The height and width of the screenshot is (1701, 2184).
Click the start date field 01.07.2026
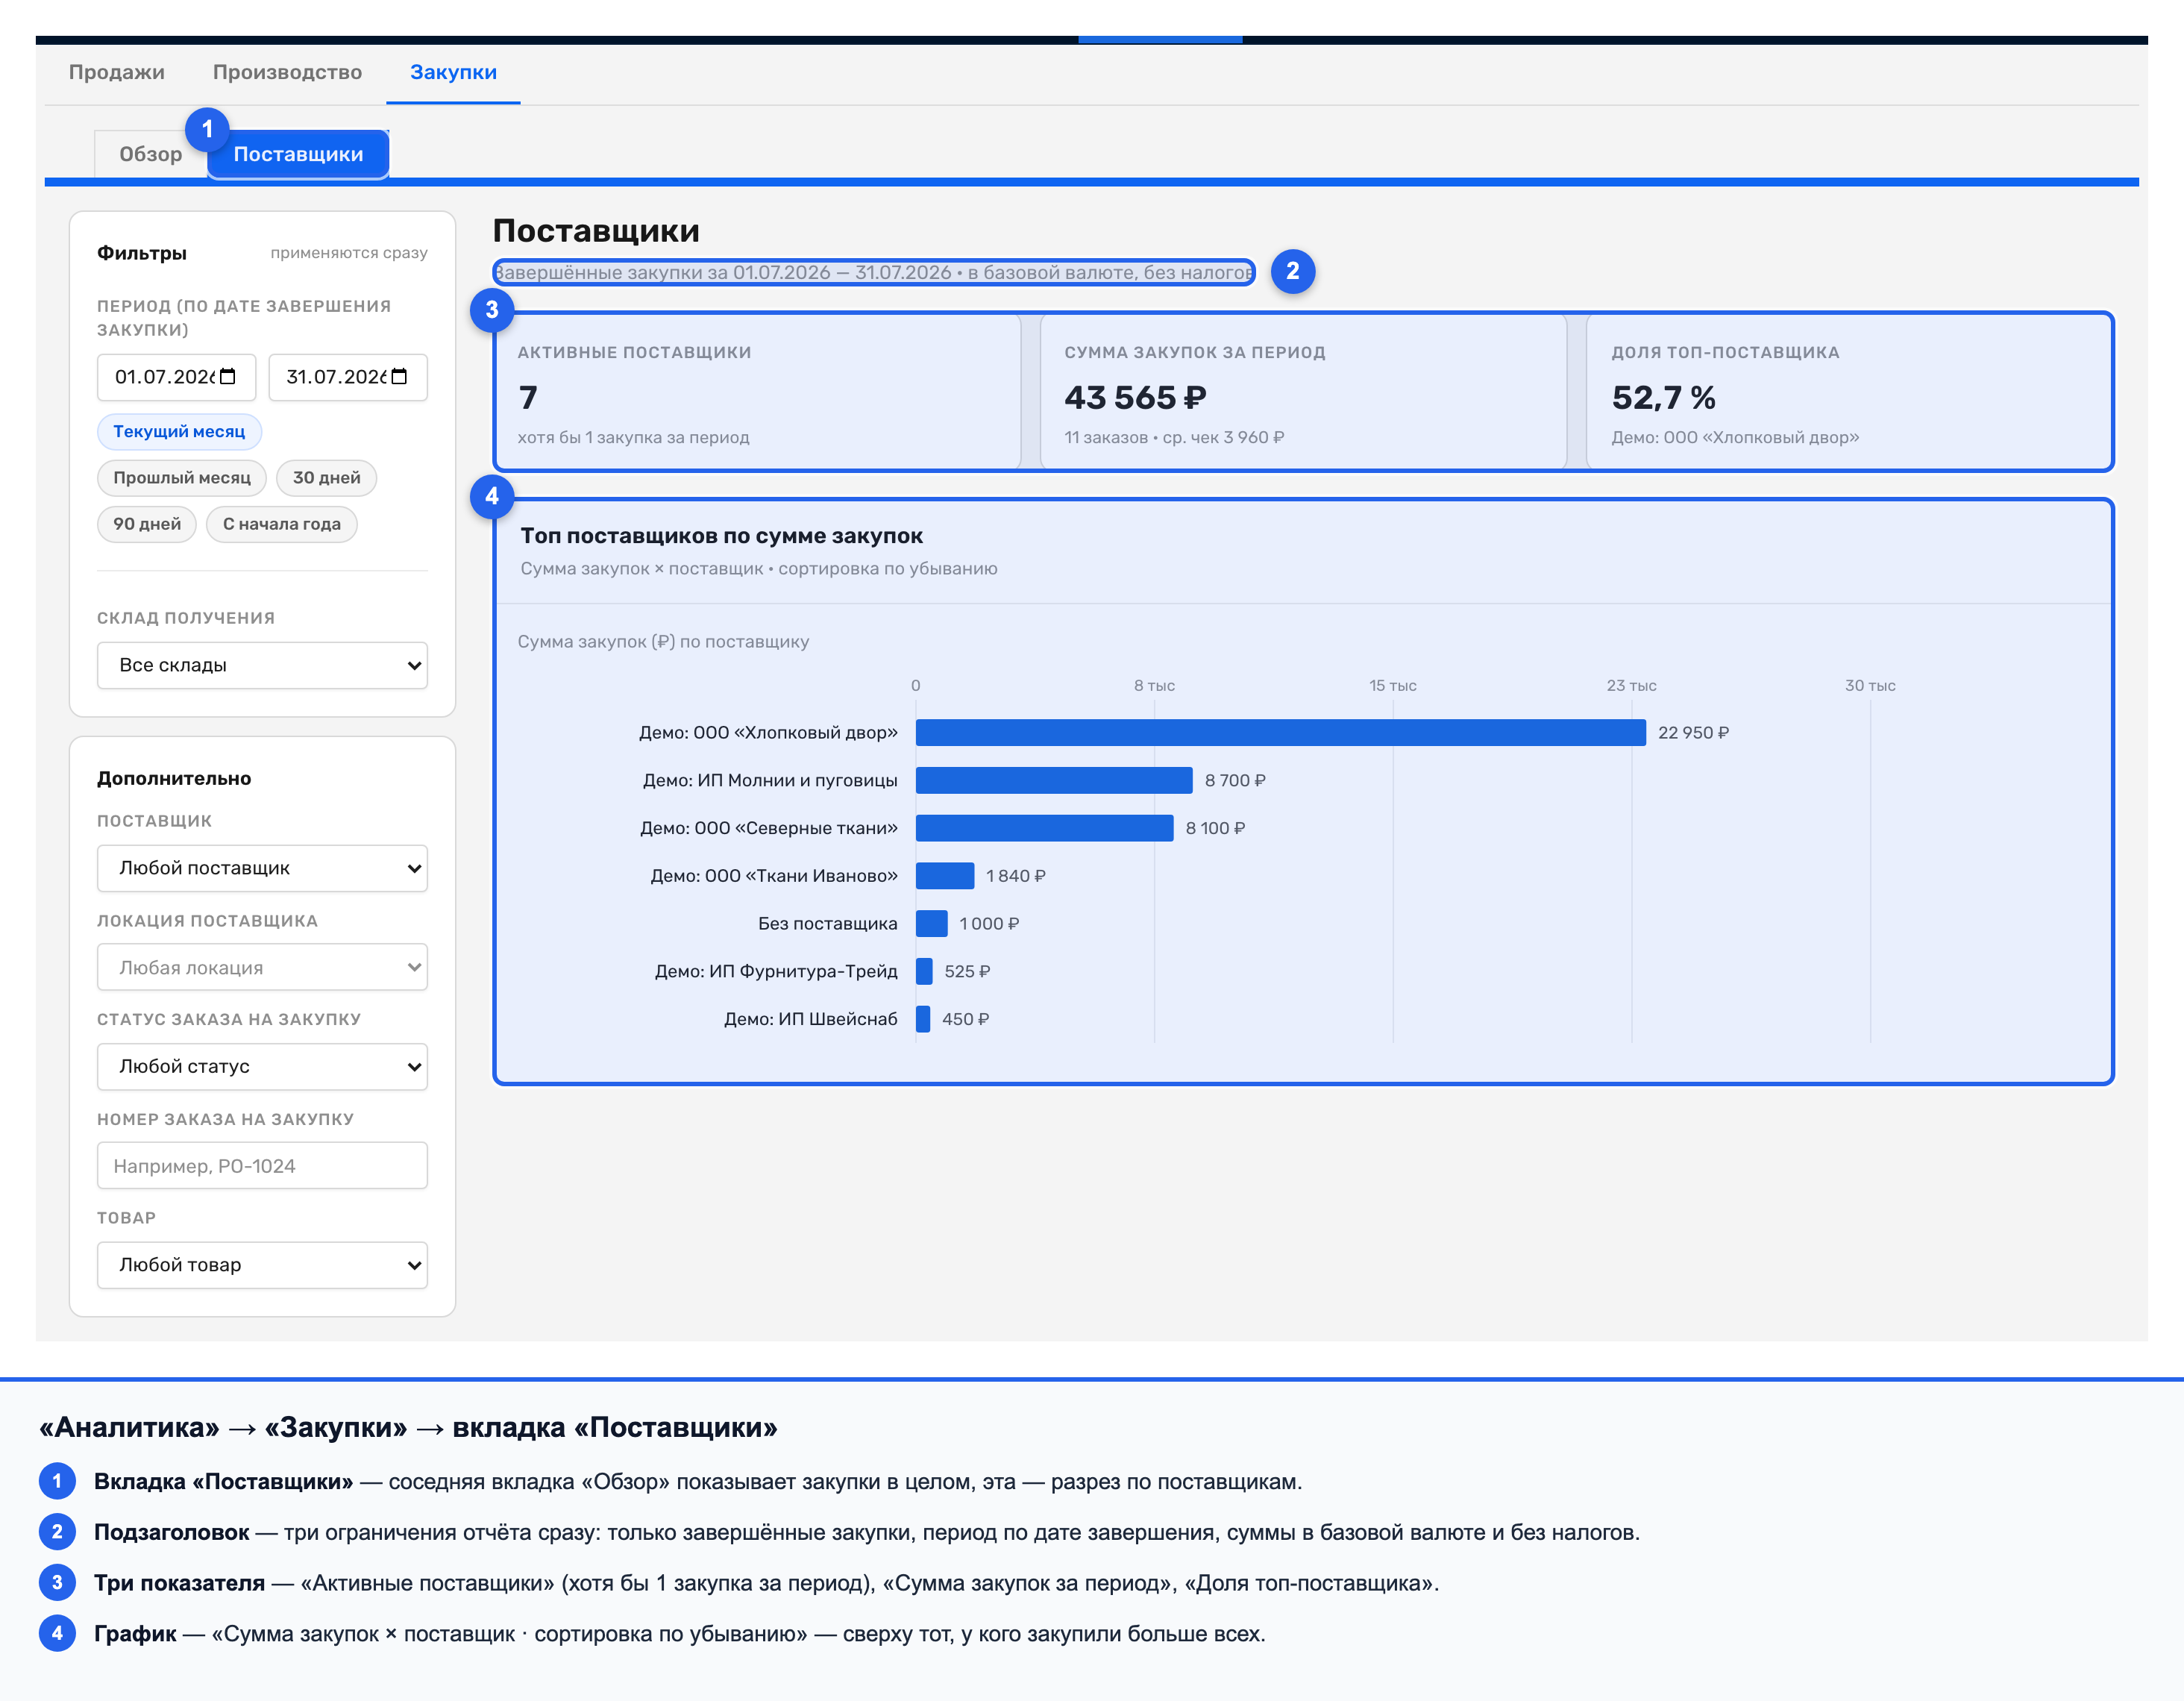tap(176, 377)
